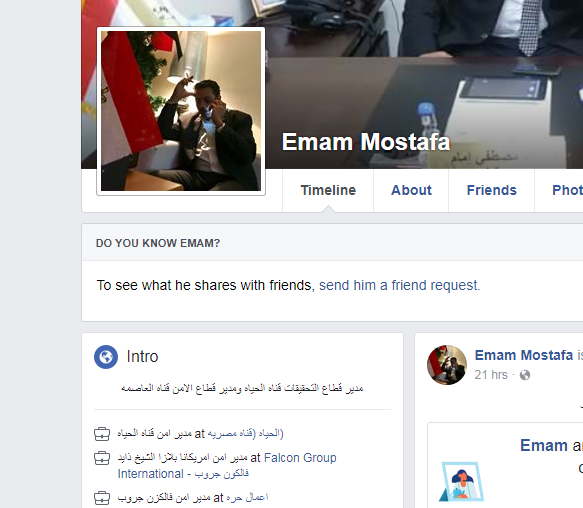Image resolution: width=583 pixels, height=508 pixels.
Task: Click 'send him a friend request' link
Action: [400, 285]
